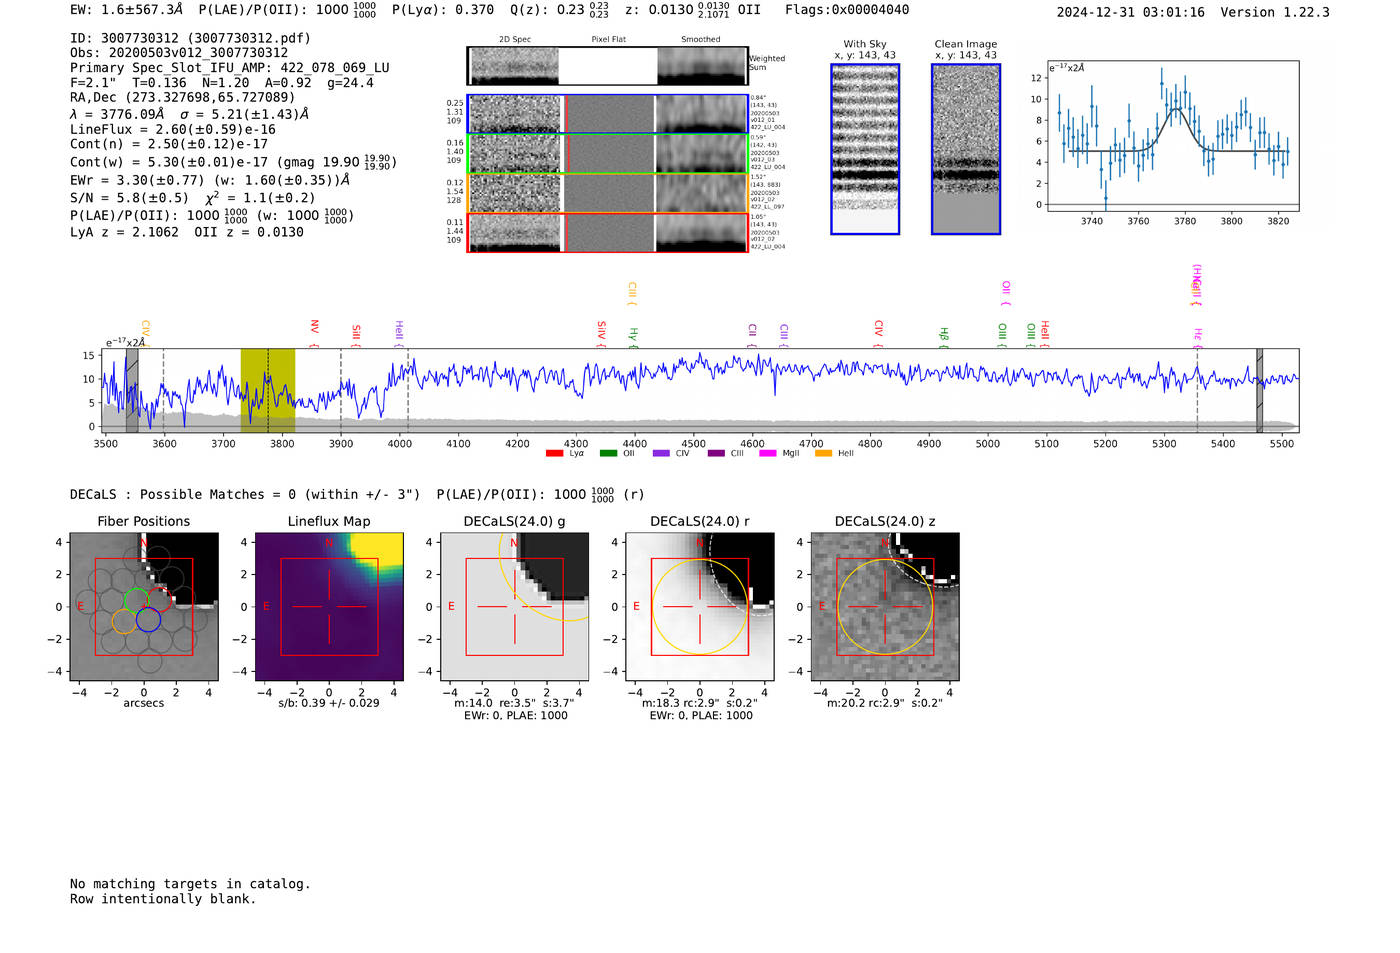Click the s/b: 0.39 +/- 0.029 caption
The height and width of the screenshot is (953, 1400).
(x=329, y=703)
